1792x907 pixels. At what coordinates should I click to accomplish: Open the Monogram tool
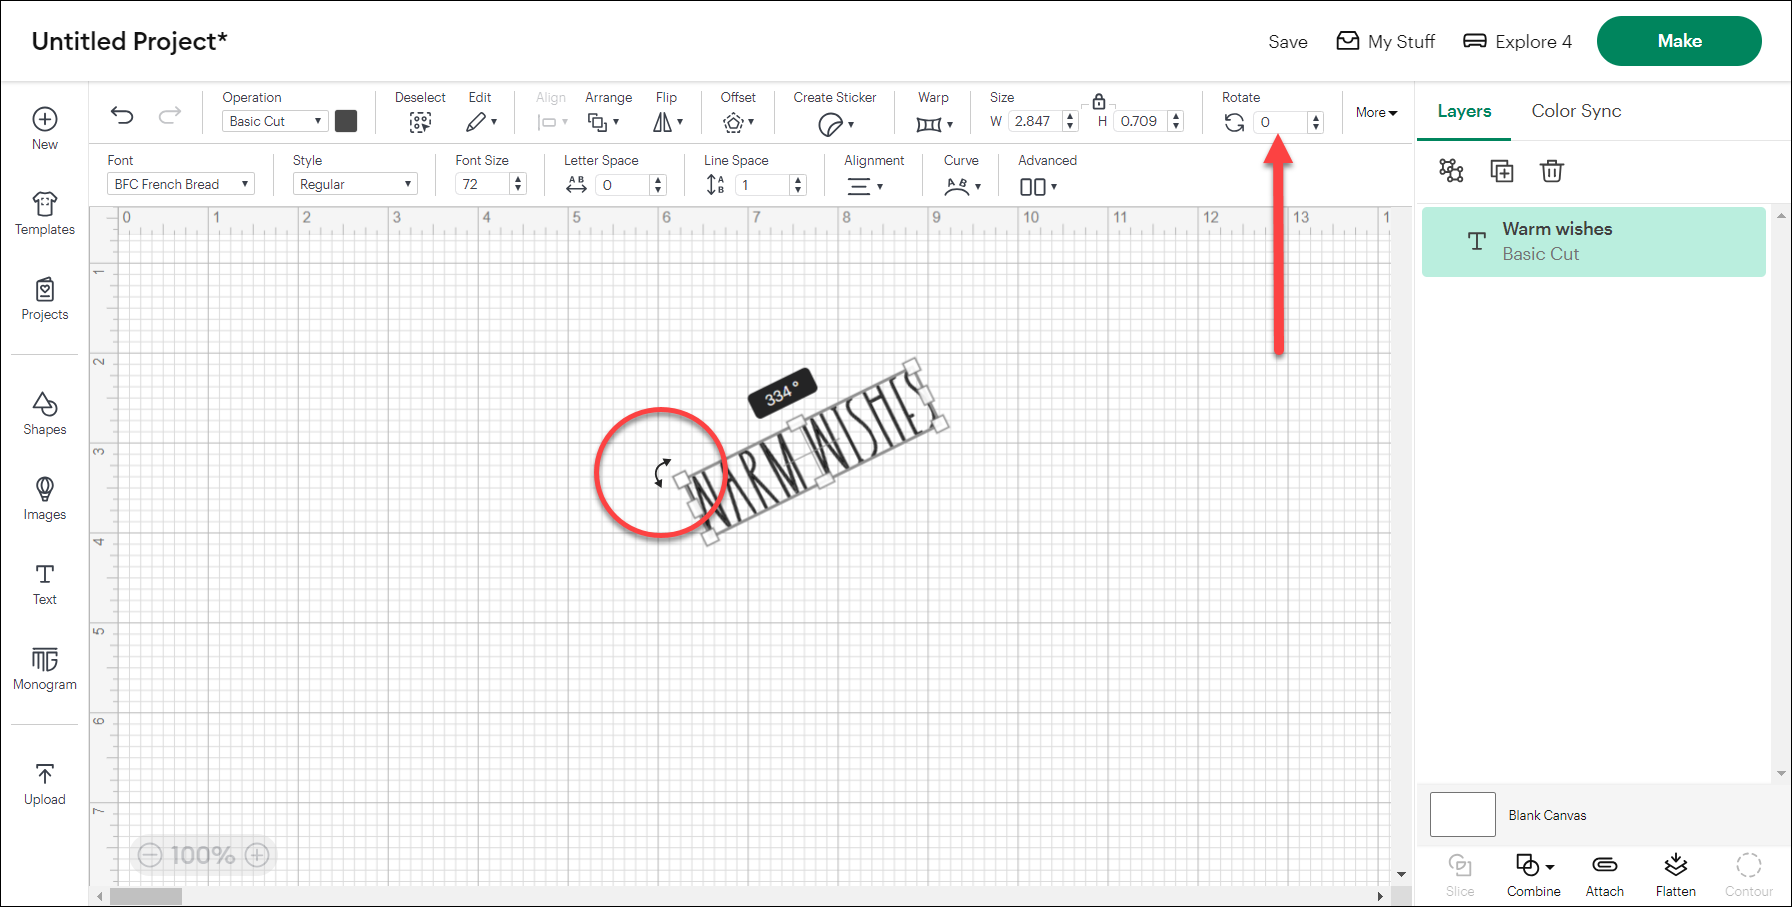tap(45, 668)
